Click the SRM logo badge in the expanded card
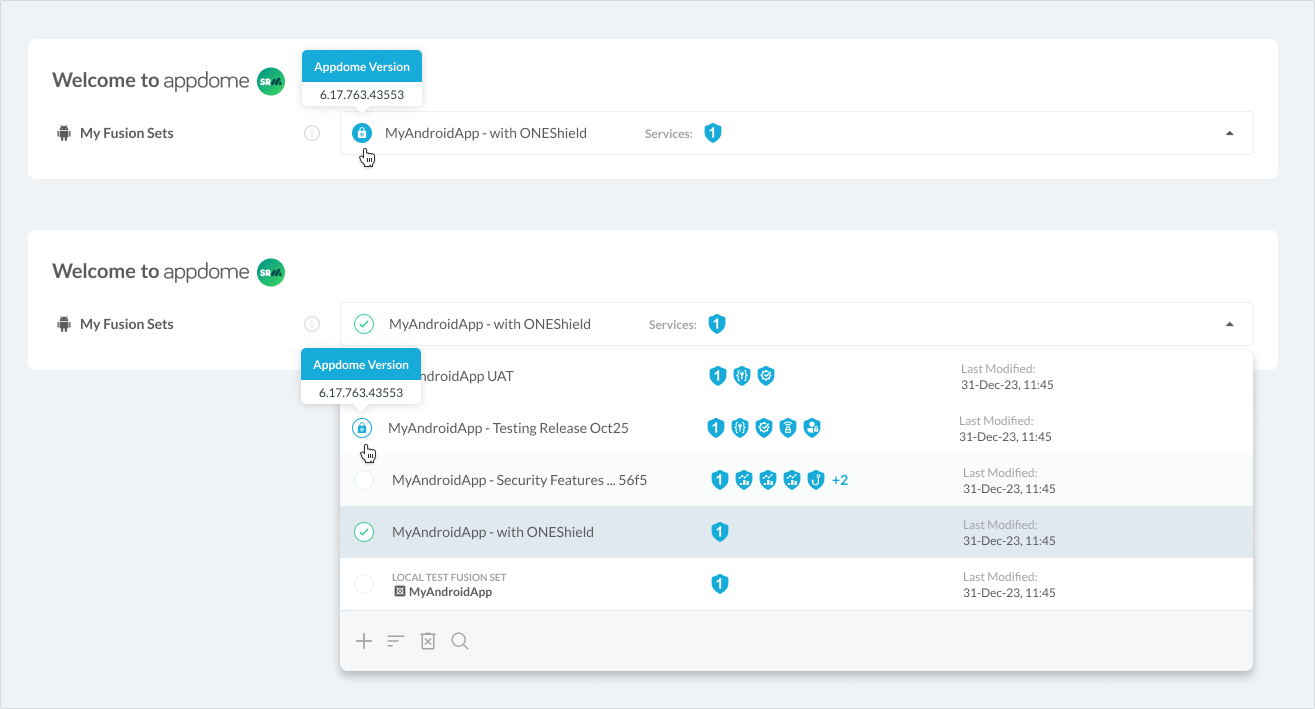The height and width of the screenshot is (709, 1315). pos(271,272)
